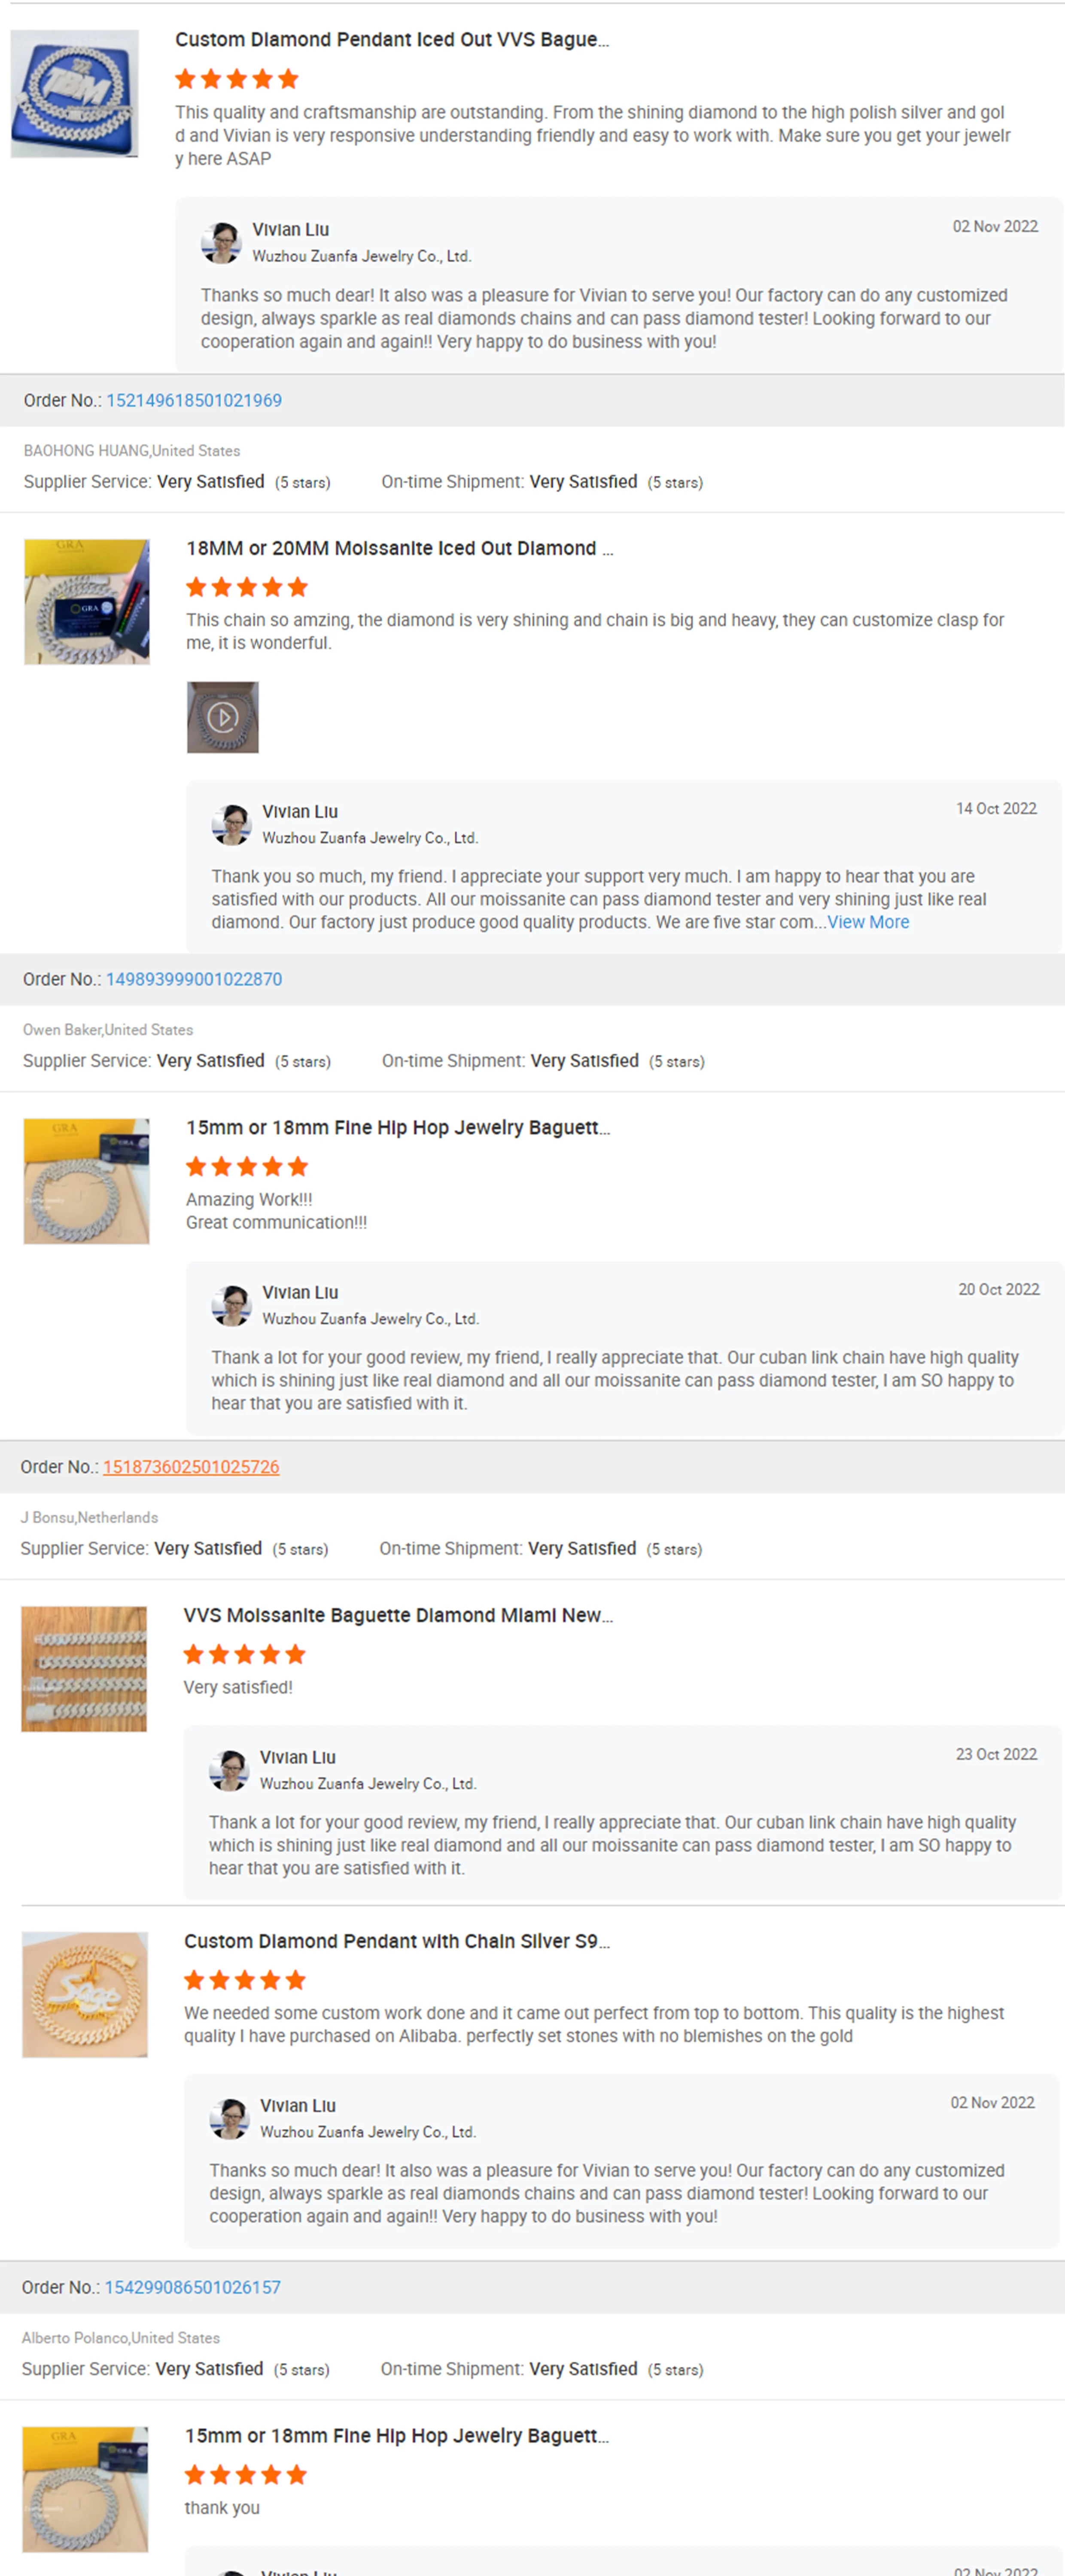
Task: Expand the reply with View More
Action: pos(868,922)
